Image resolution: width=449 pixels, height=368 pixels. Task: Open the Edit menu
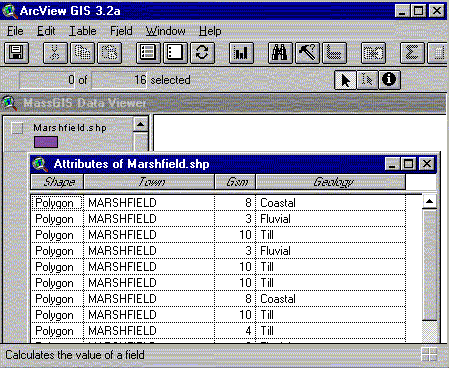click(x=46, y=31)
